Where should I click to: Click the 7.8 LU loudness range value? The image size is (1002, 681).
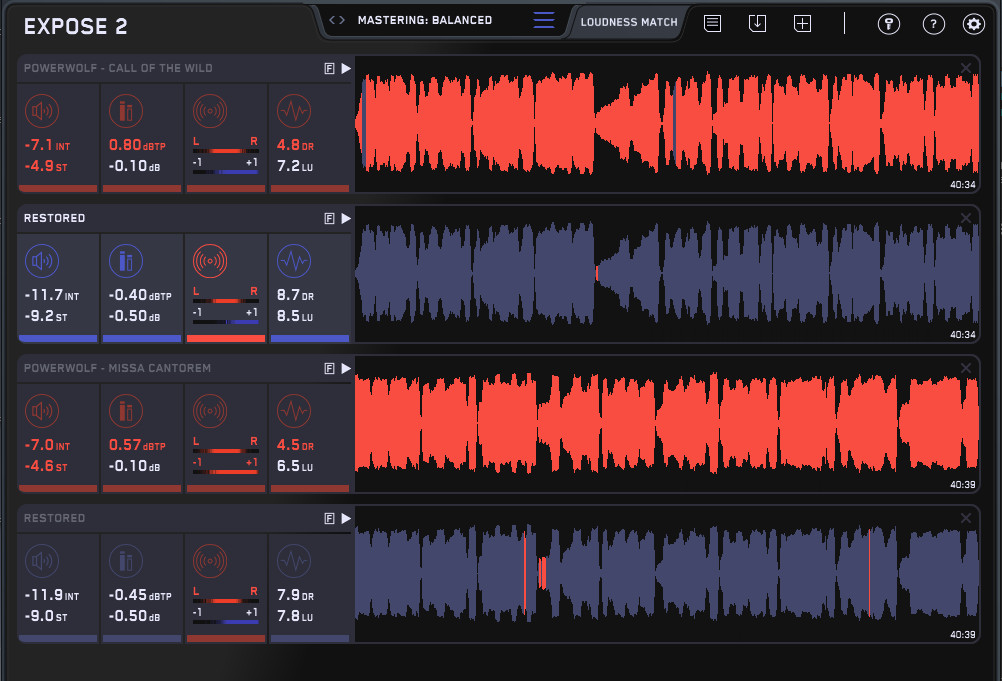295,617
